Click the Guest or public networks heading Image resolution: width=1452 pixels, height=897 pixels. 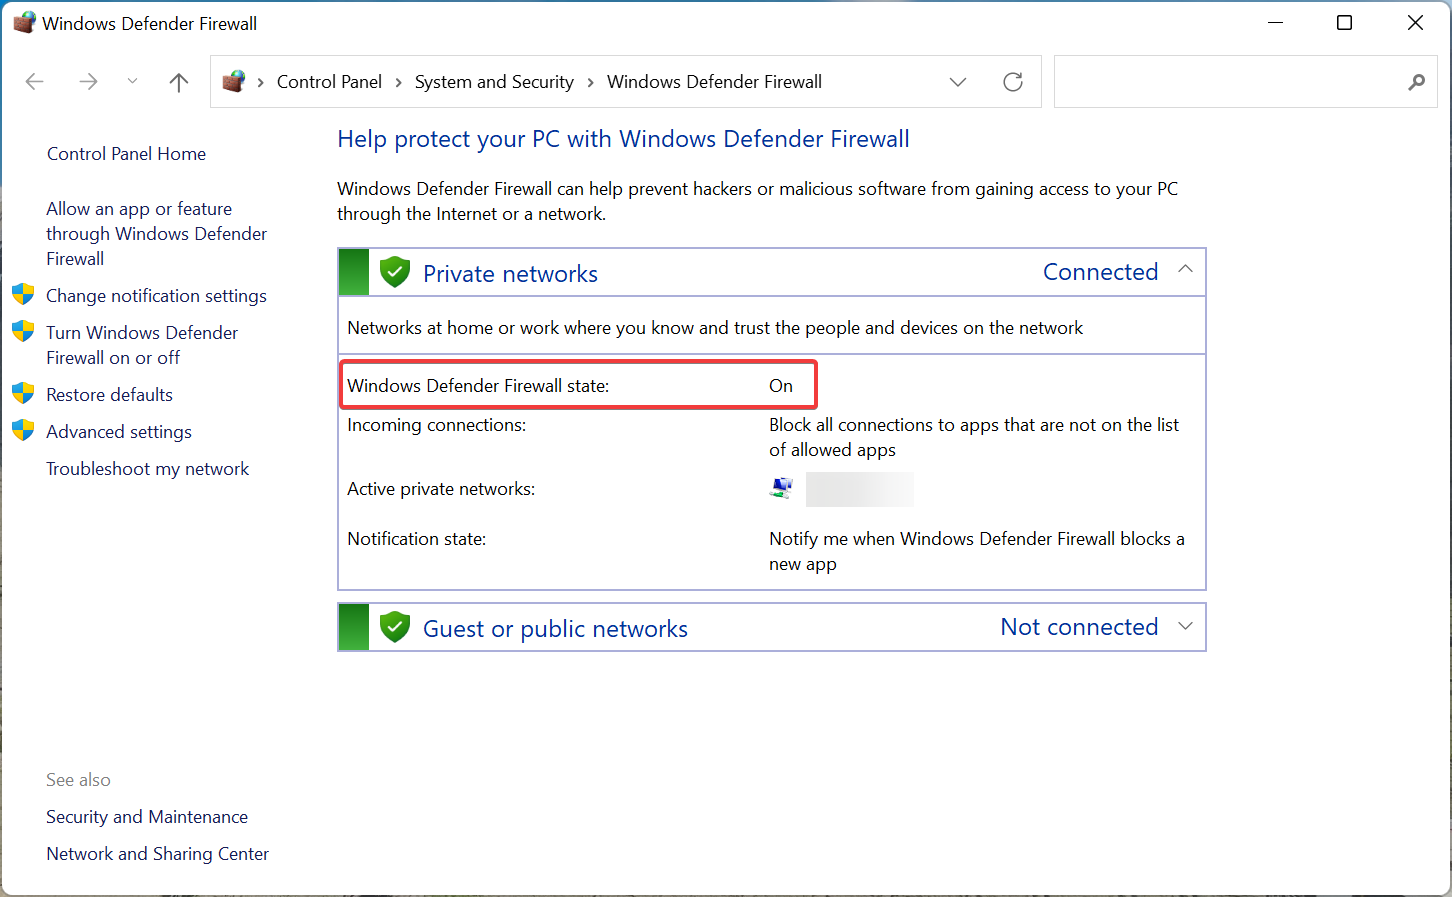tap(555, 629)
